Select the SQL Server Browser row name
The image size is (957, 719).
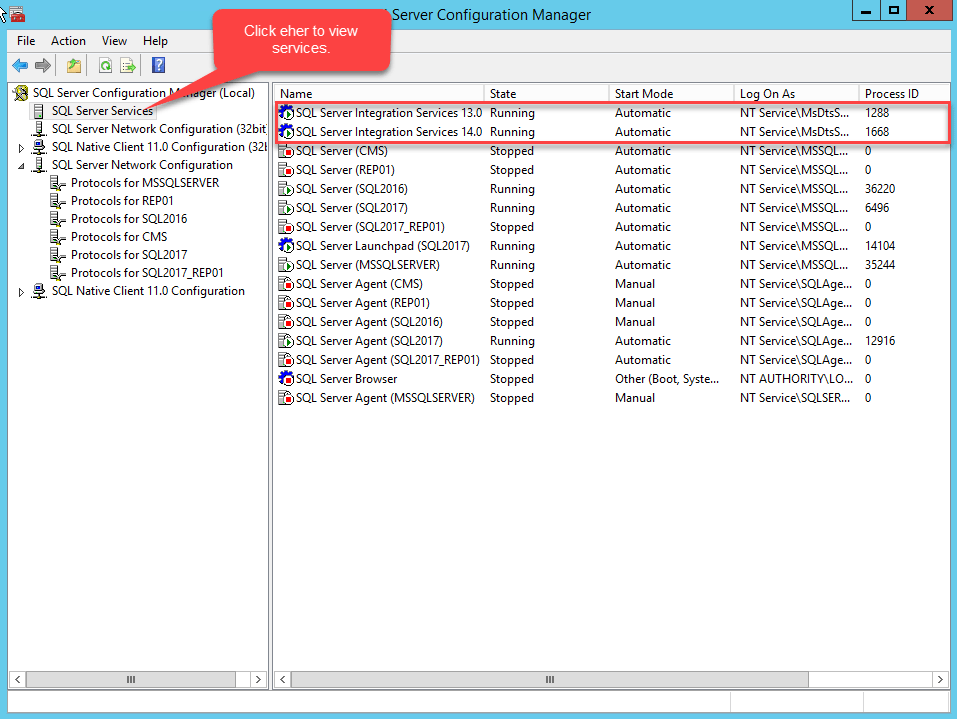click(x=346, y=379)
